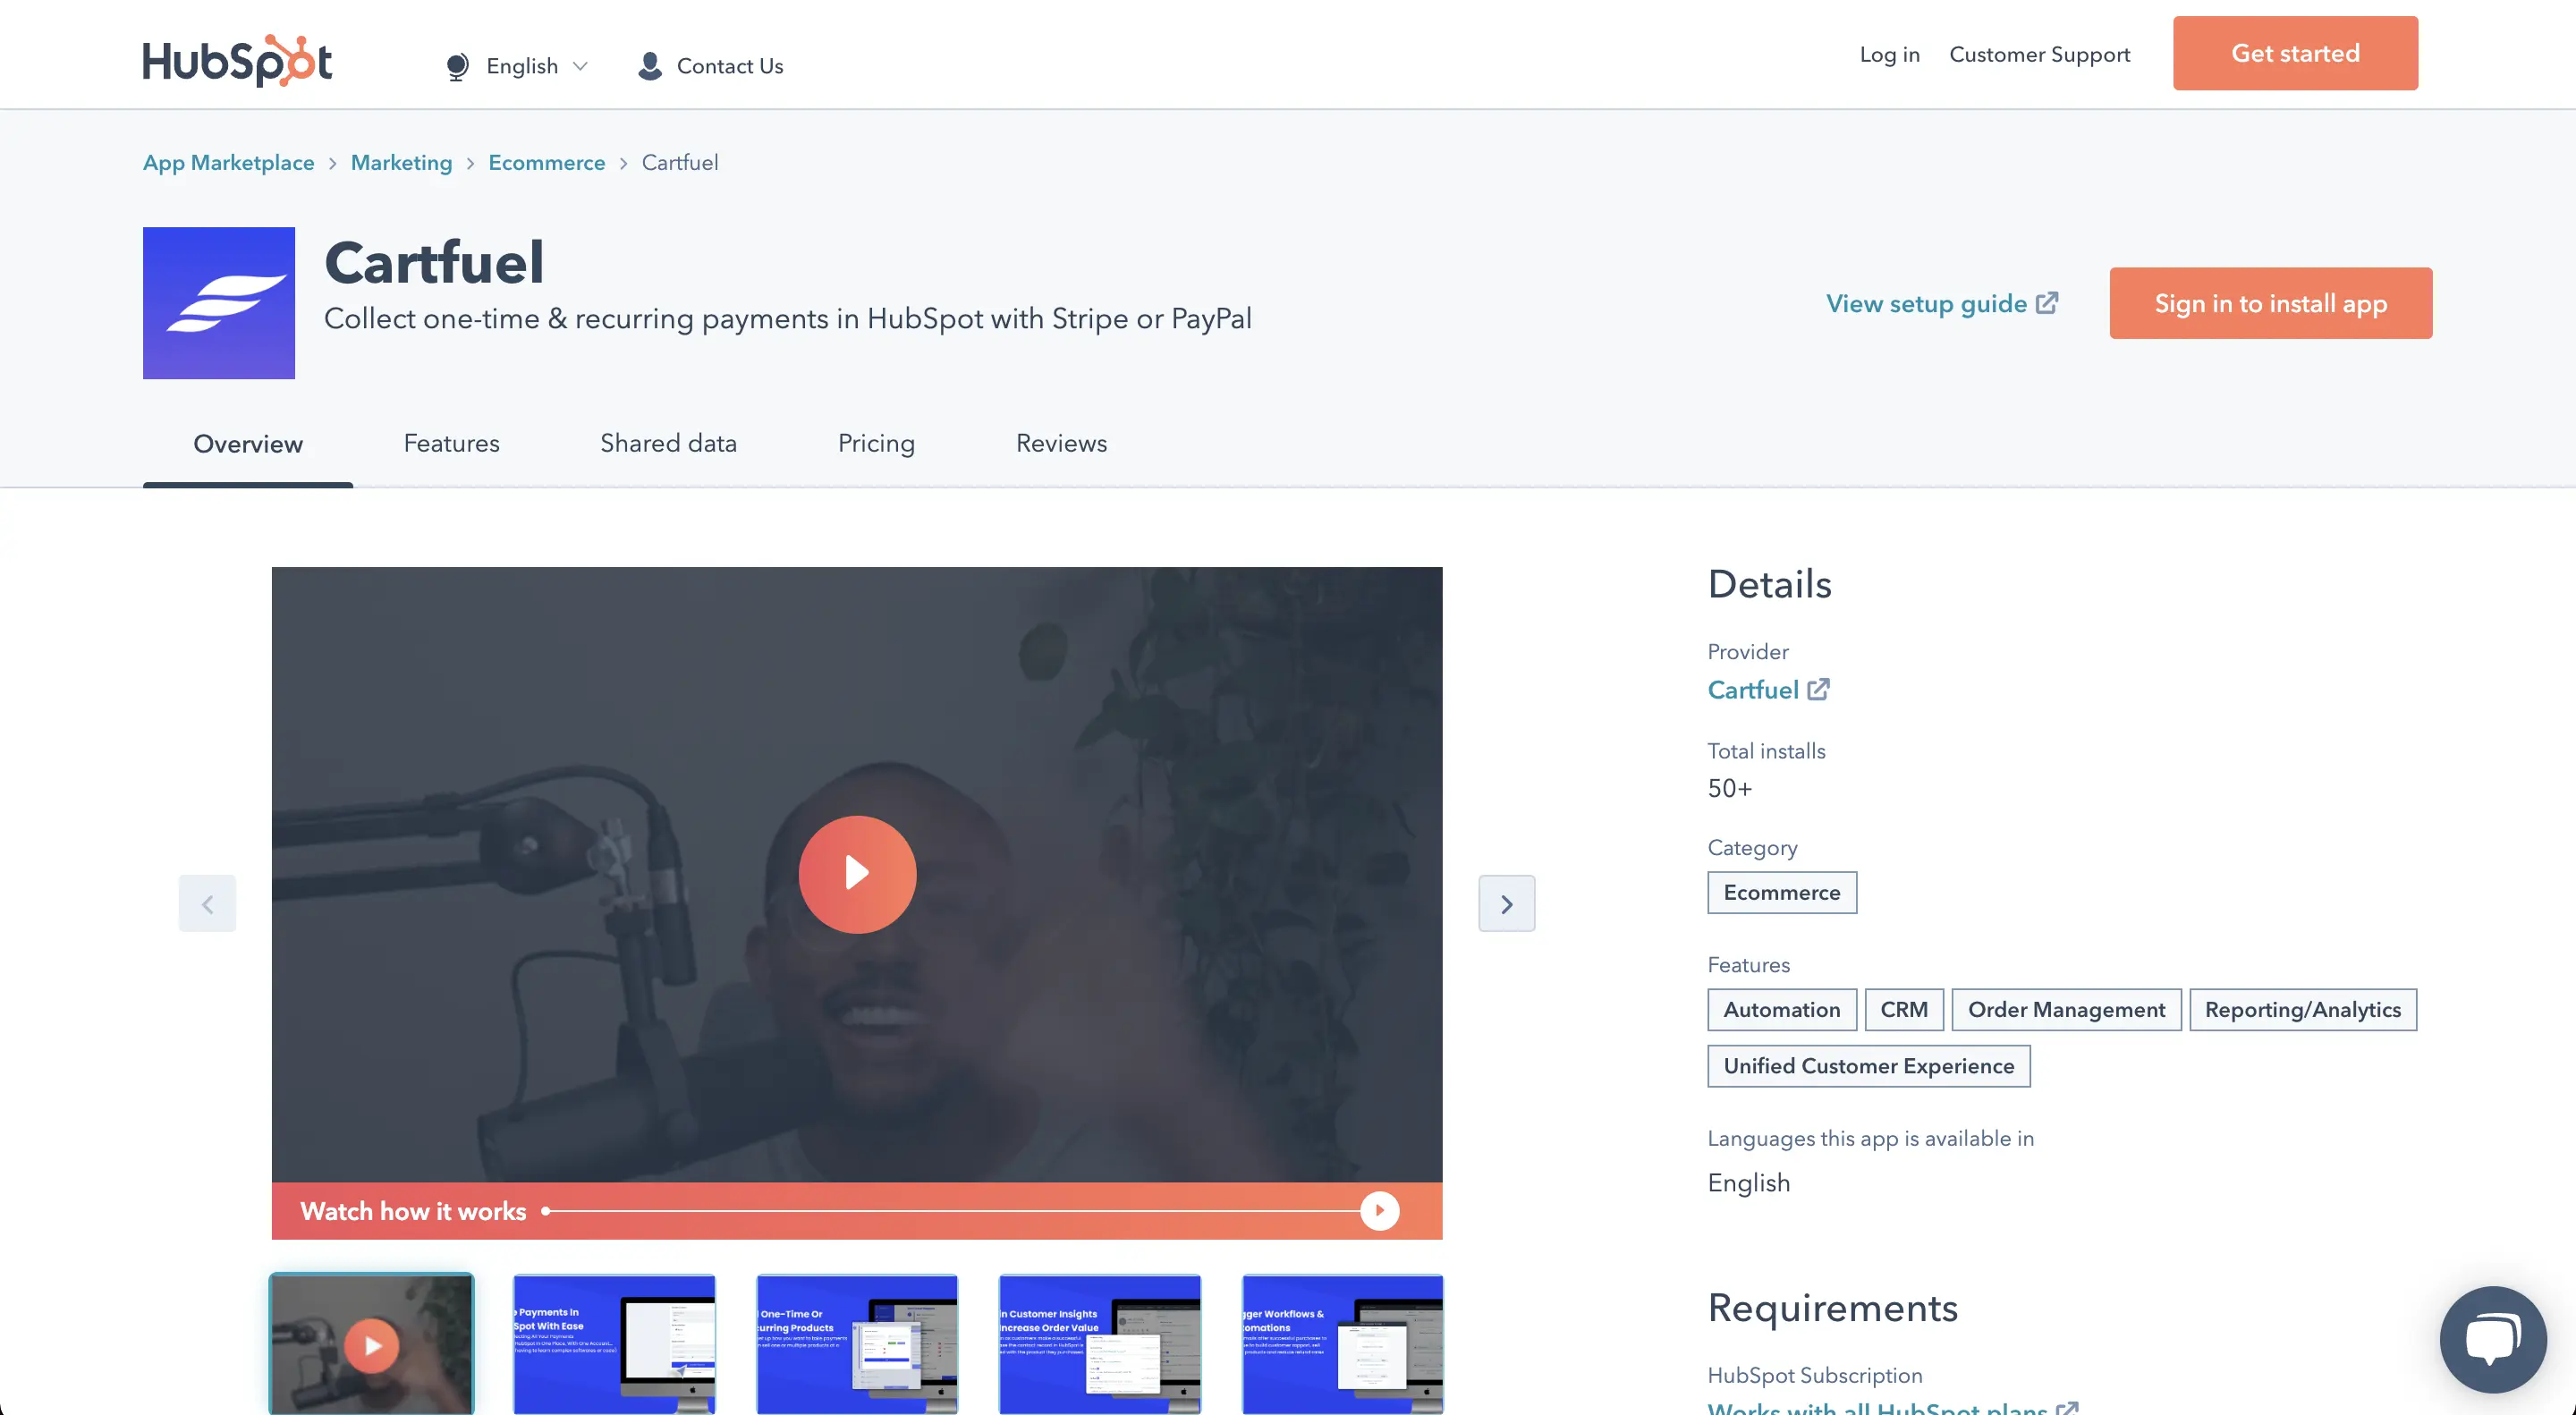Select the Overview tab
Viewport: 2576px width, 1415px height.
point(248,444)
